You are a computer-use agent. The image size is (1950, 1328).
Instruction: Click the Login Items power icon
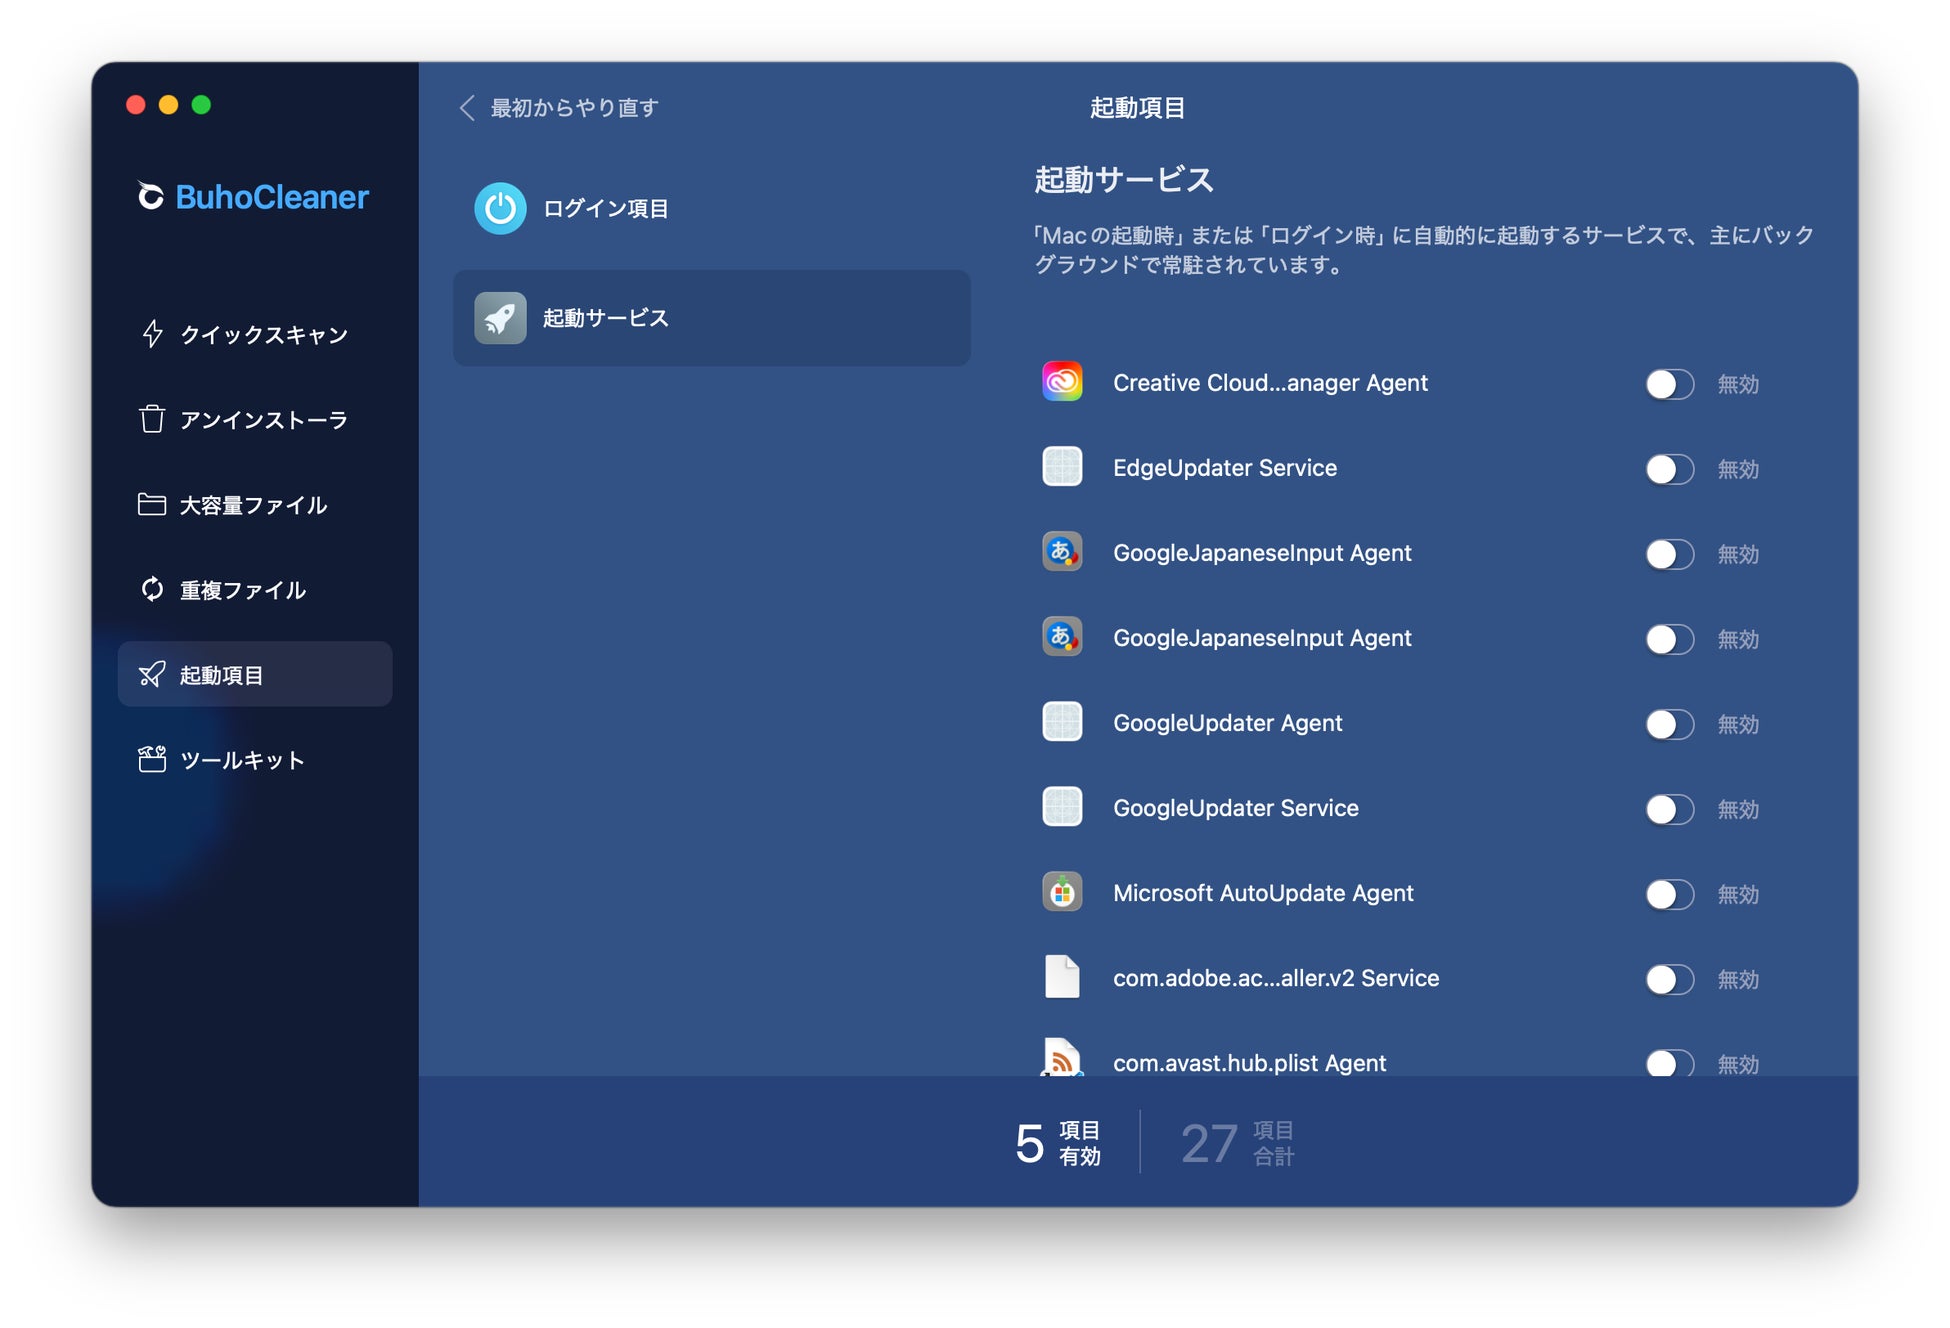(x=500, y=208)
